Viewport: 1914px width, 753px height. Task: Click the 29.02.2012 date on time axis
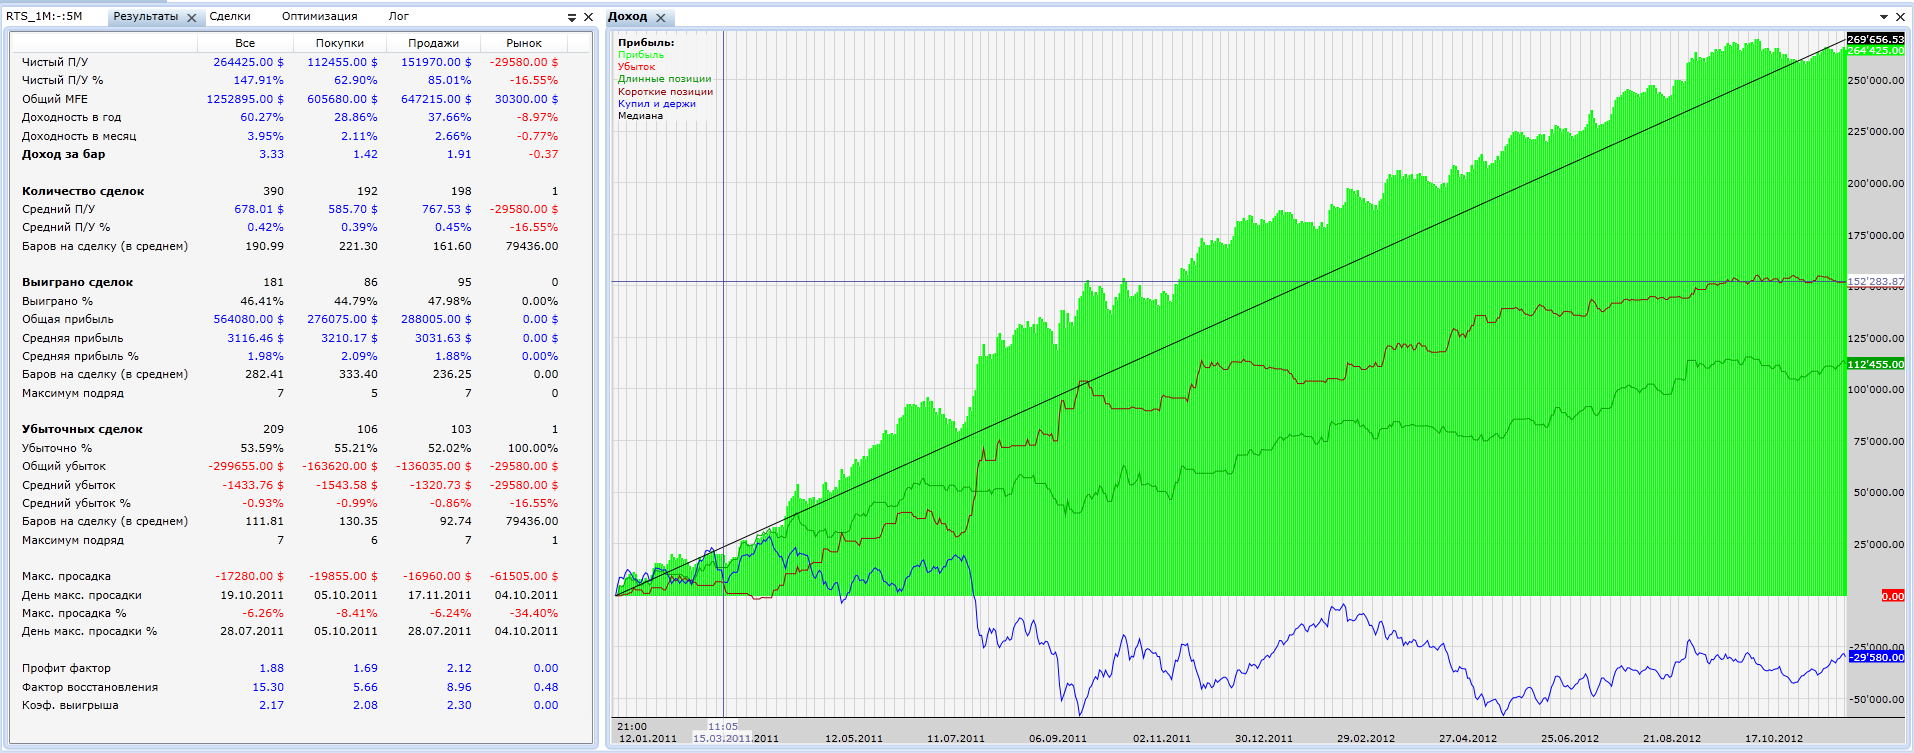pyautogui.click(x=1366, y=739)
